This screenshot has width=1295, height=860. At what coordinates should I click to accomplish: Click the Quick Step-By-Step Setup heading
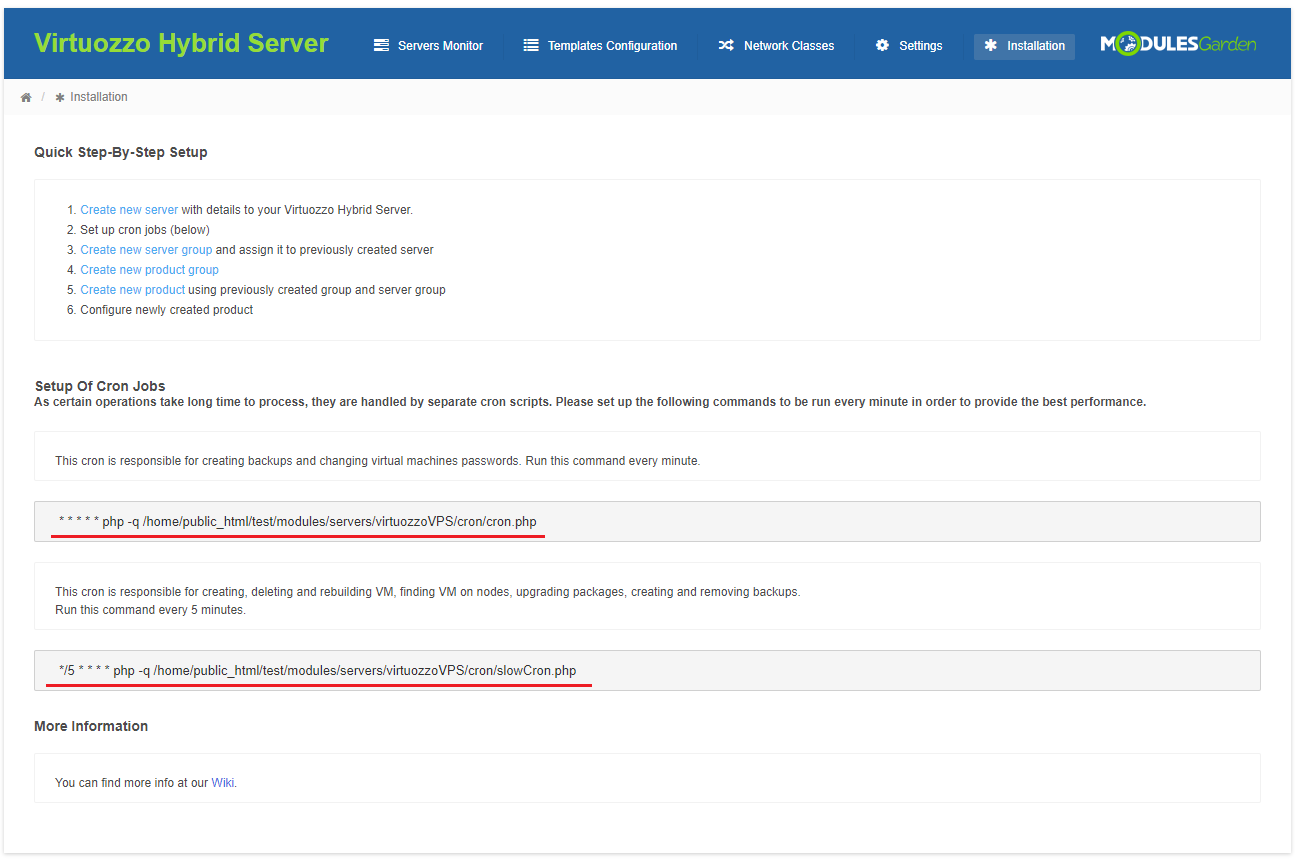[121, 152]
